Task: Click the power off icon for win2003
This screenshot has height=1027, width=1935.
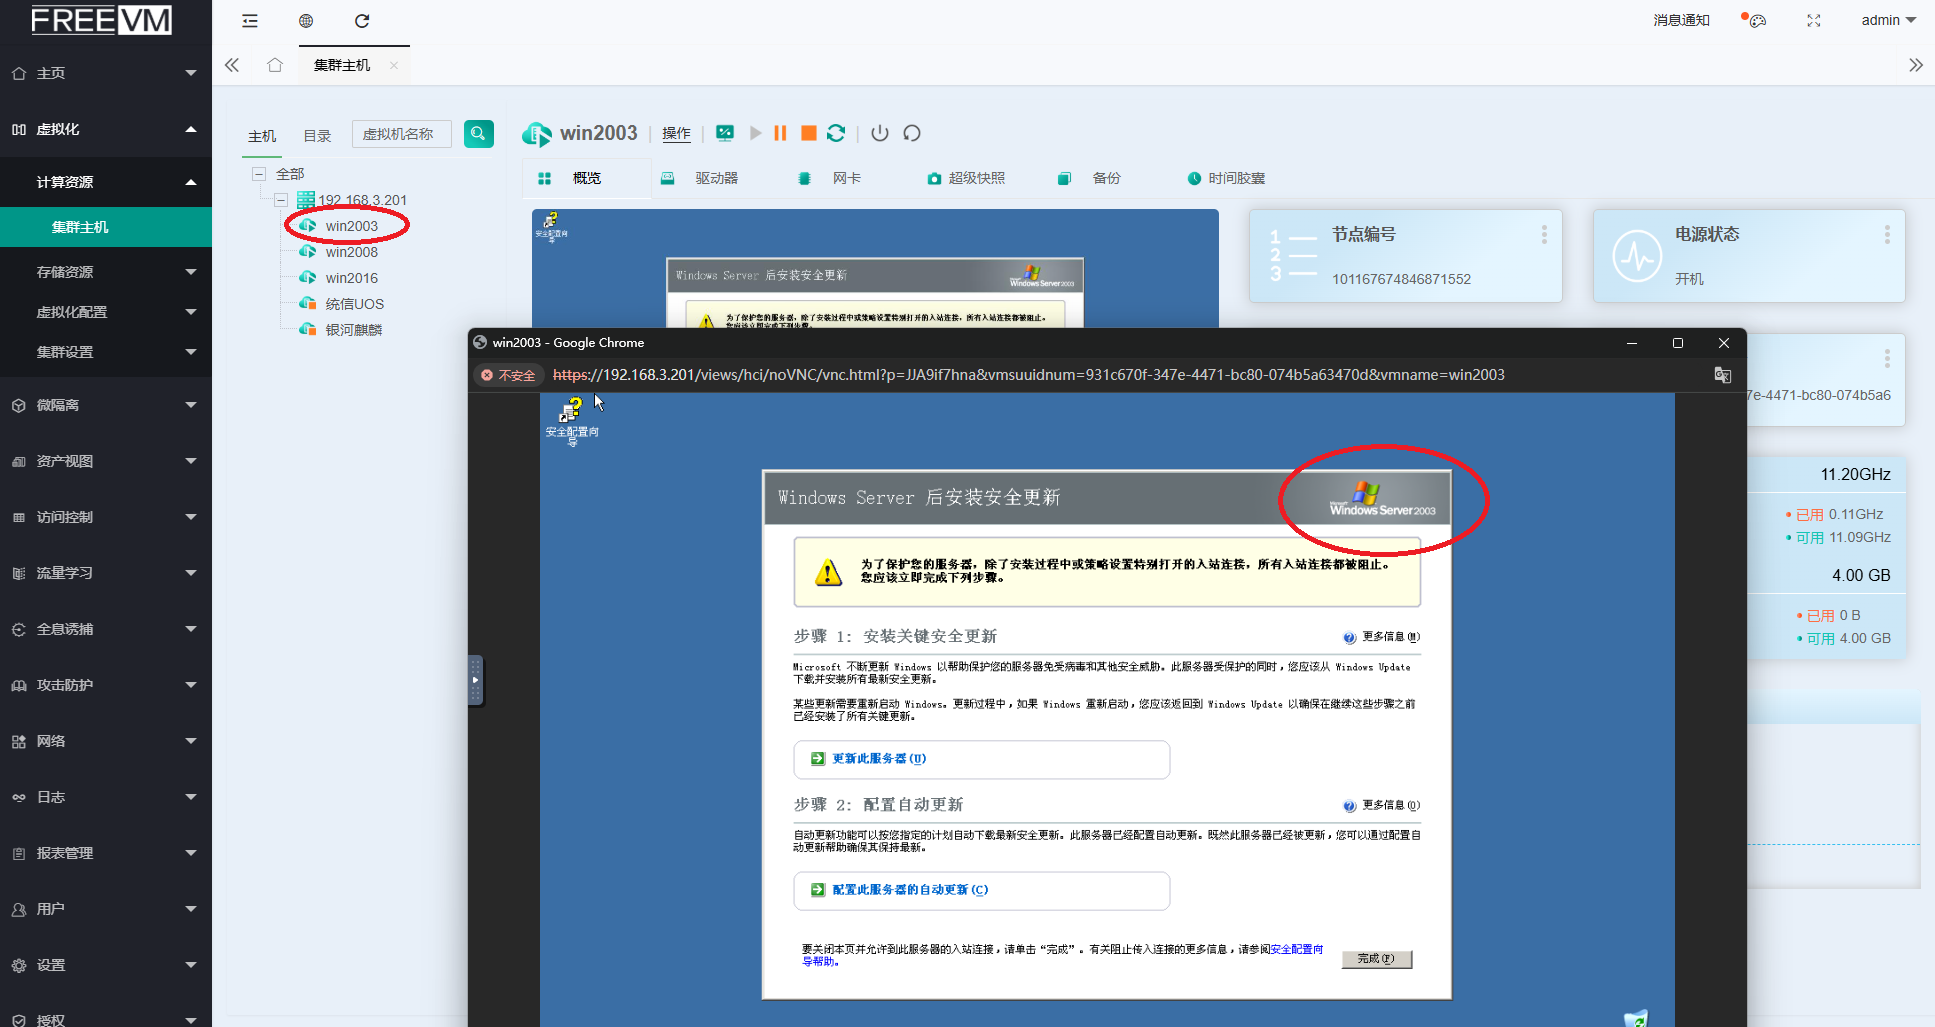Action: coord(880,133)
